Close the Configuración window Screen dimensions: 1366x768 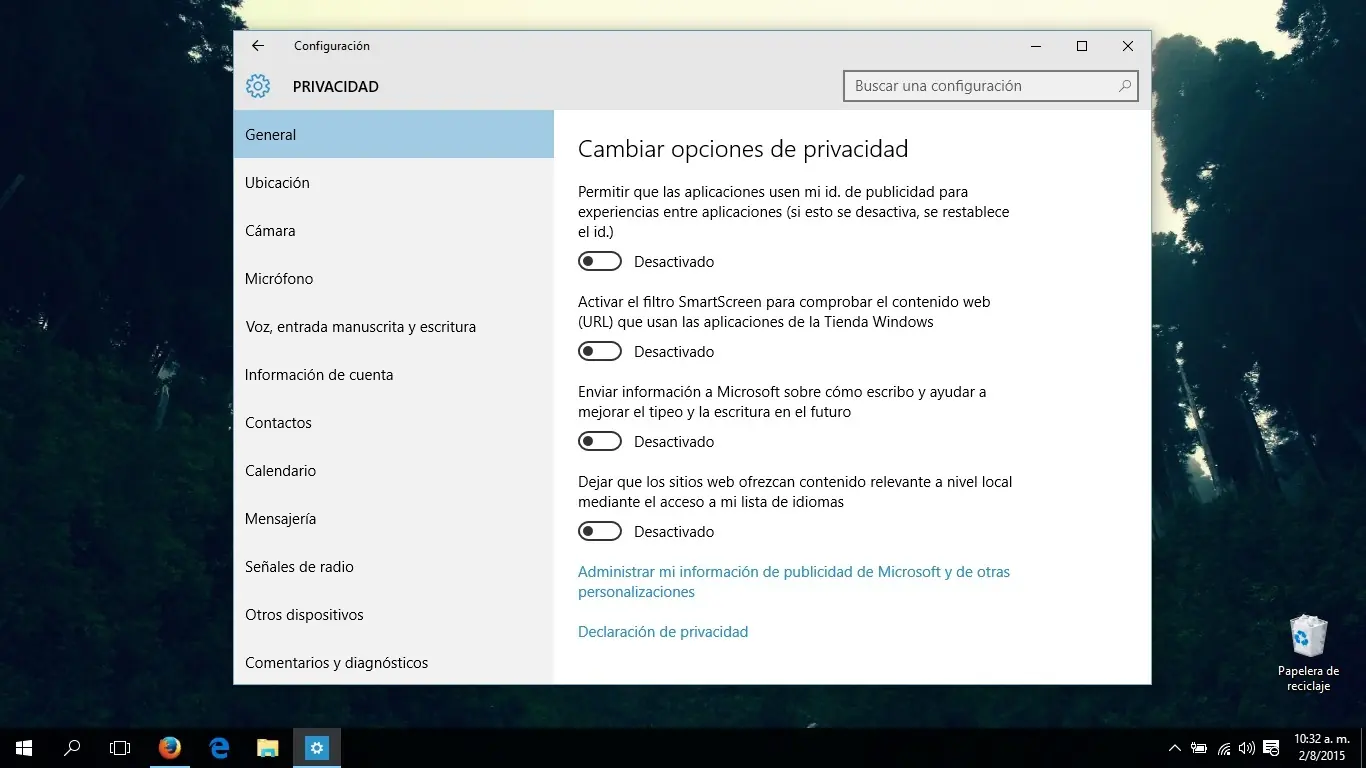pyautogui.click(x=1128, y=46)
